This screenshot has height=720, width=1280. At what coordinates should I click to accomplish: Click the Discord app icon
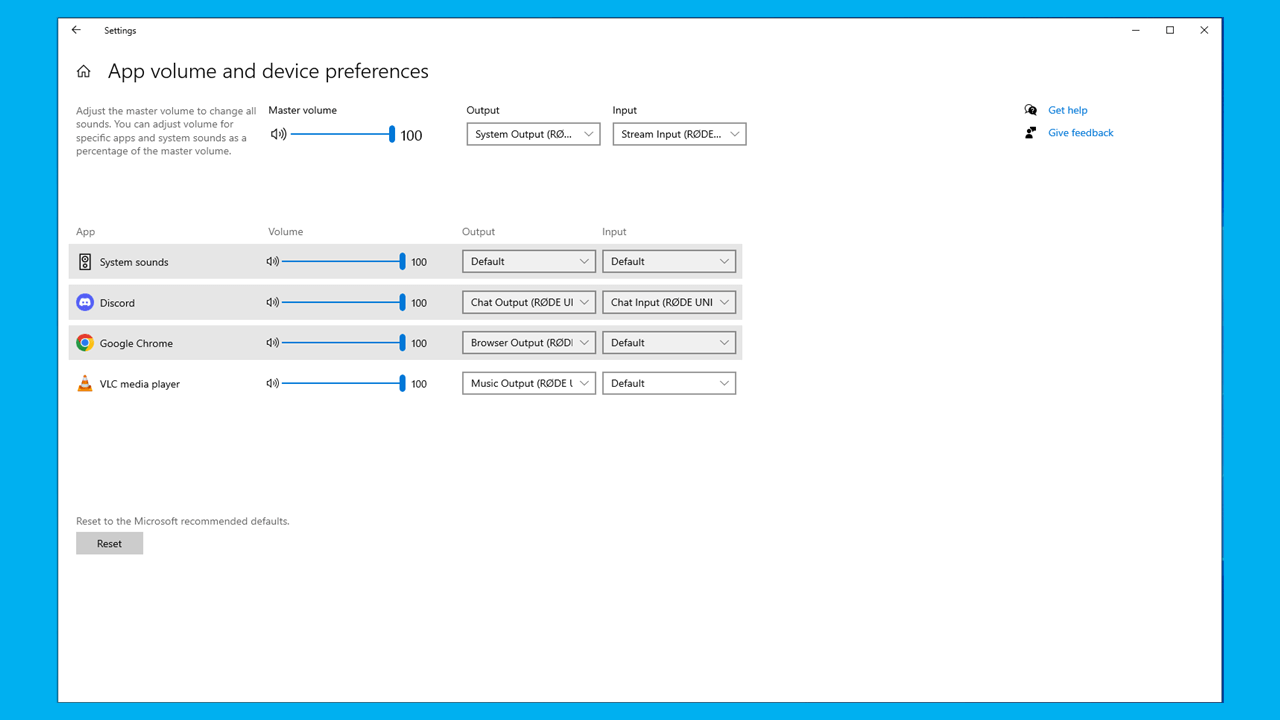click(x=85, y=302)
